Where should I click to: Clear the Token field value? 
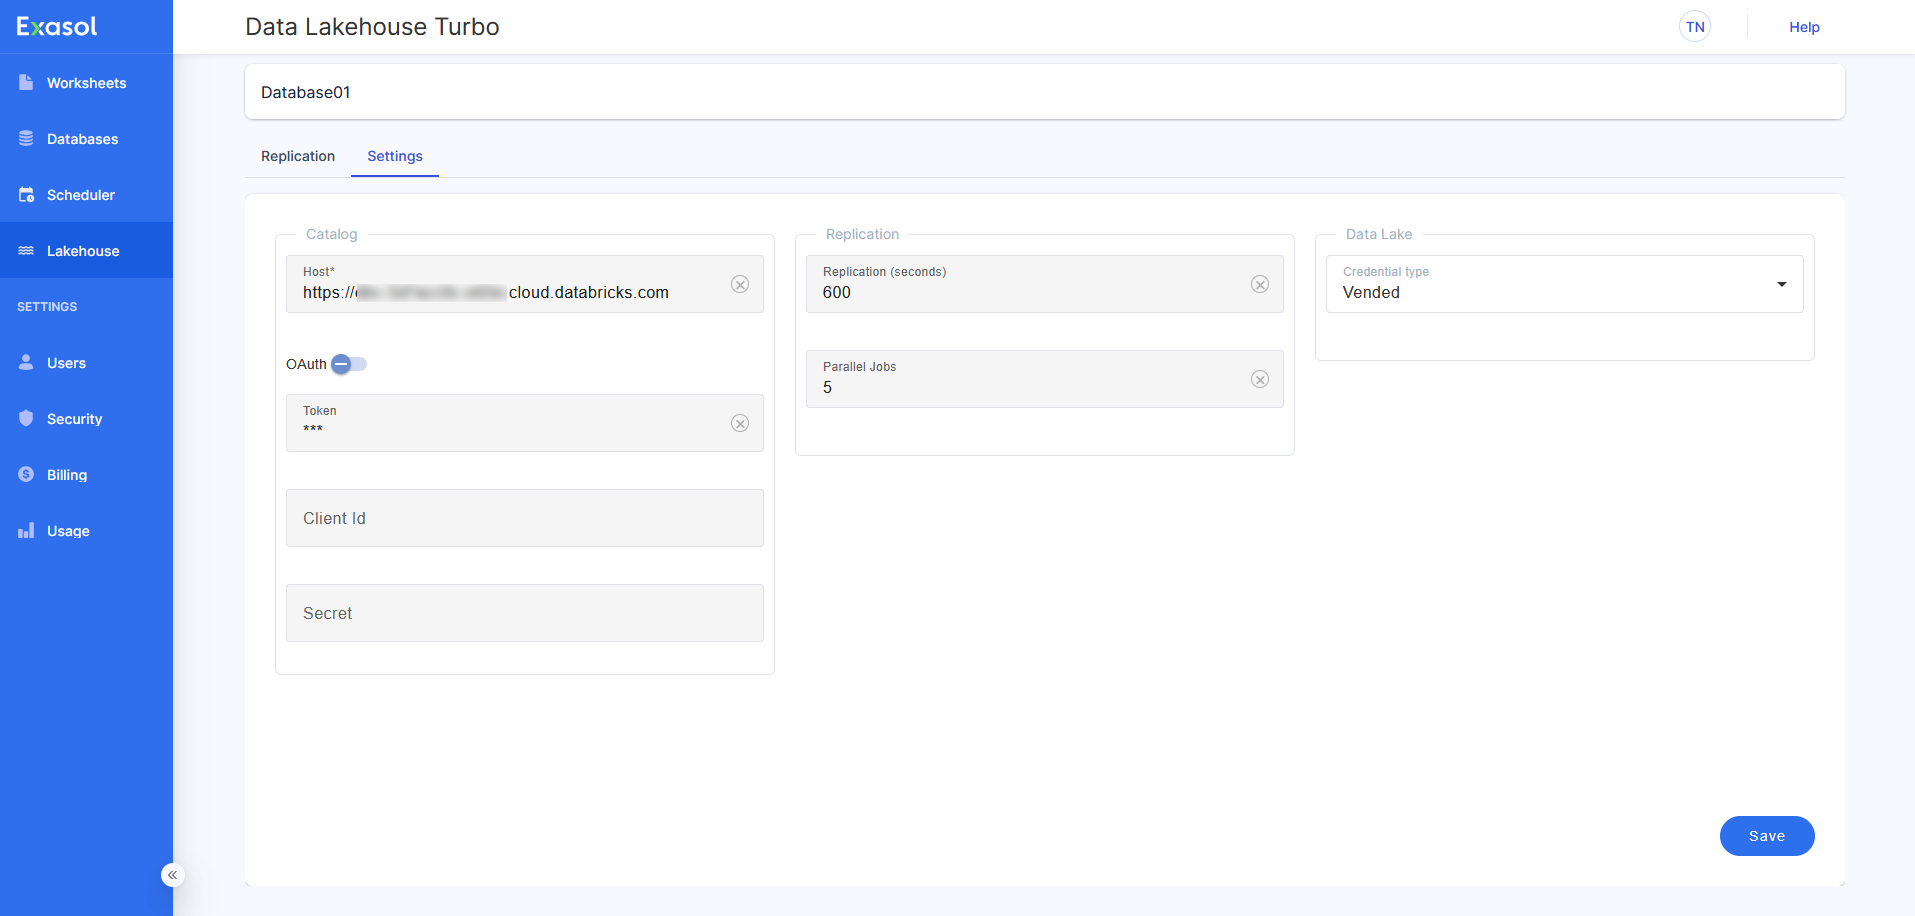tap(740, 423)
